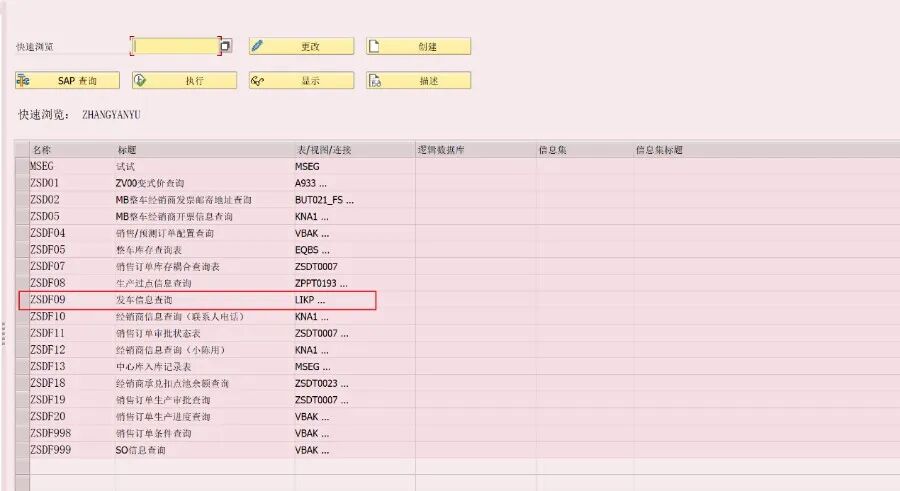This screenshot has width=900, height=491.
Task: Select the ZSDF19 quickview name
Action: (47, 400)
